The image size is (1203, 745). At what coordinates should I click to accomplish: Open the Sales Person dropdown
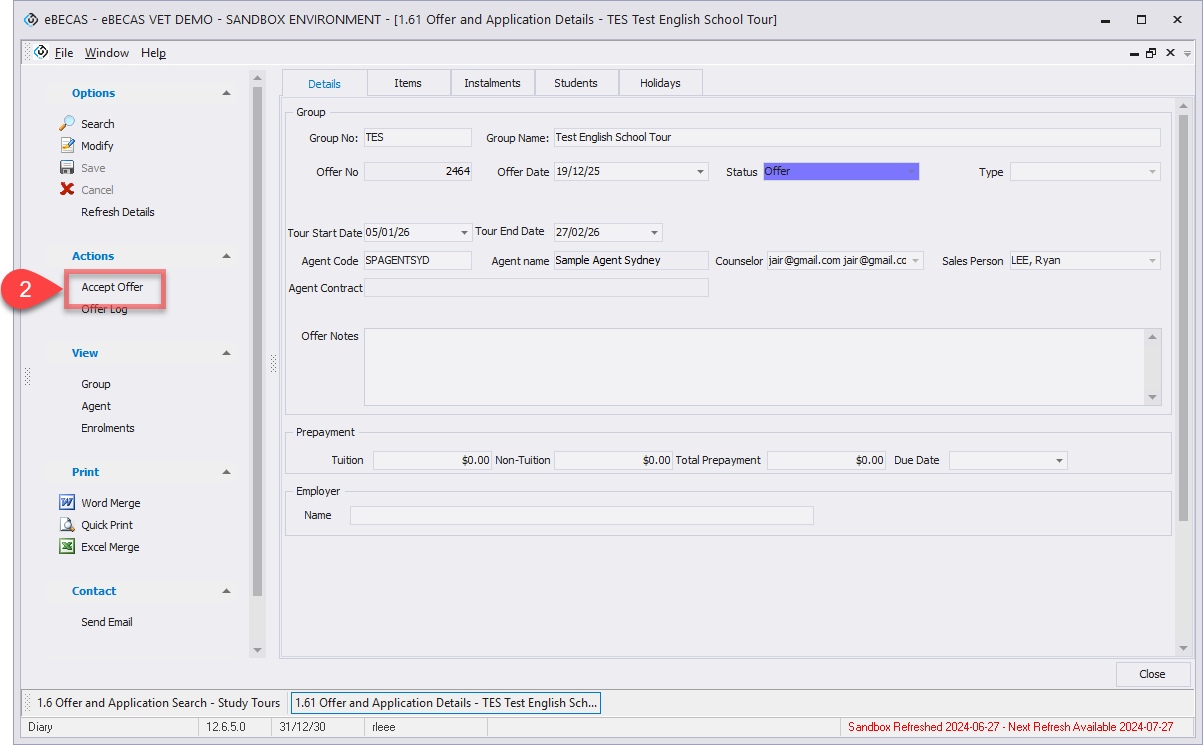1152,261
